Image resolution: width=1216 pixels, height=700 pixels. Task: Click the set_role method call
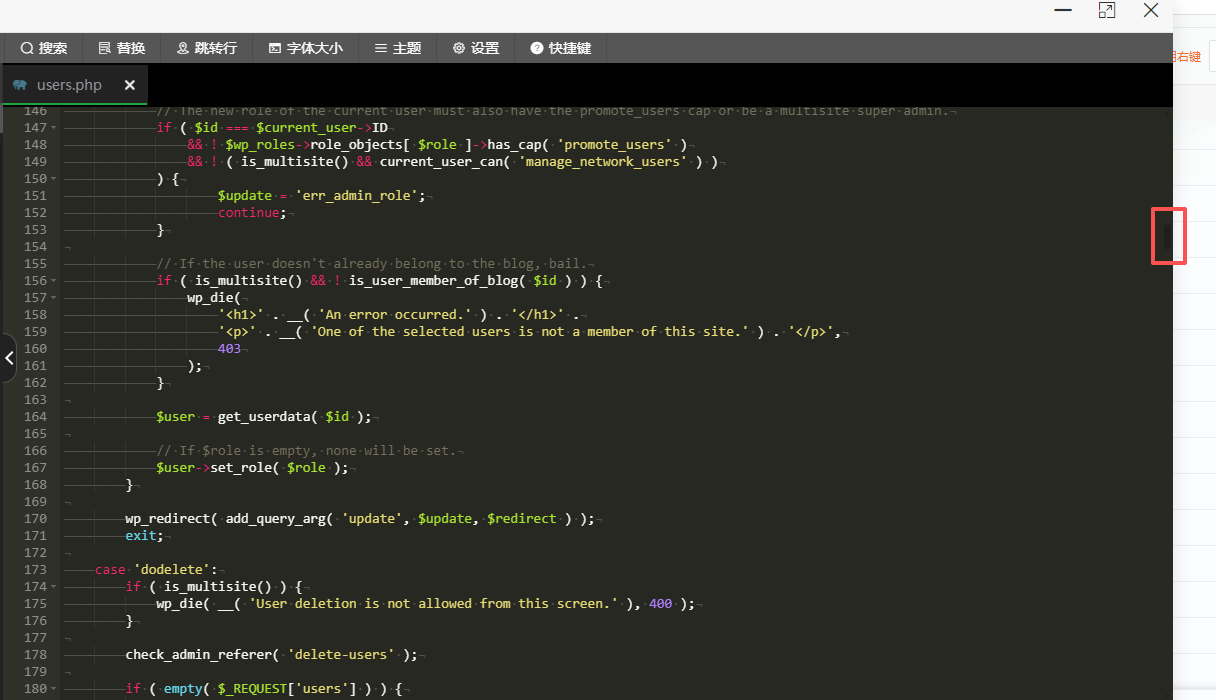pos(241,468)
